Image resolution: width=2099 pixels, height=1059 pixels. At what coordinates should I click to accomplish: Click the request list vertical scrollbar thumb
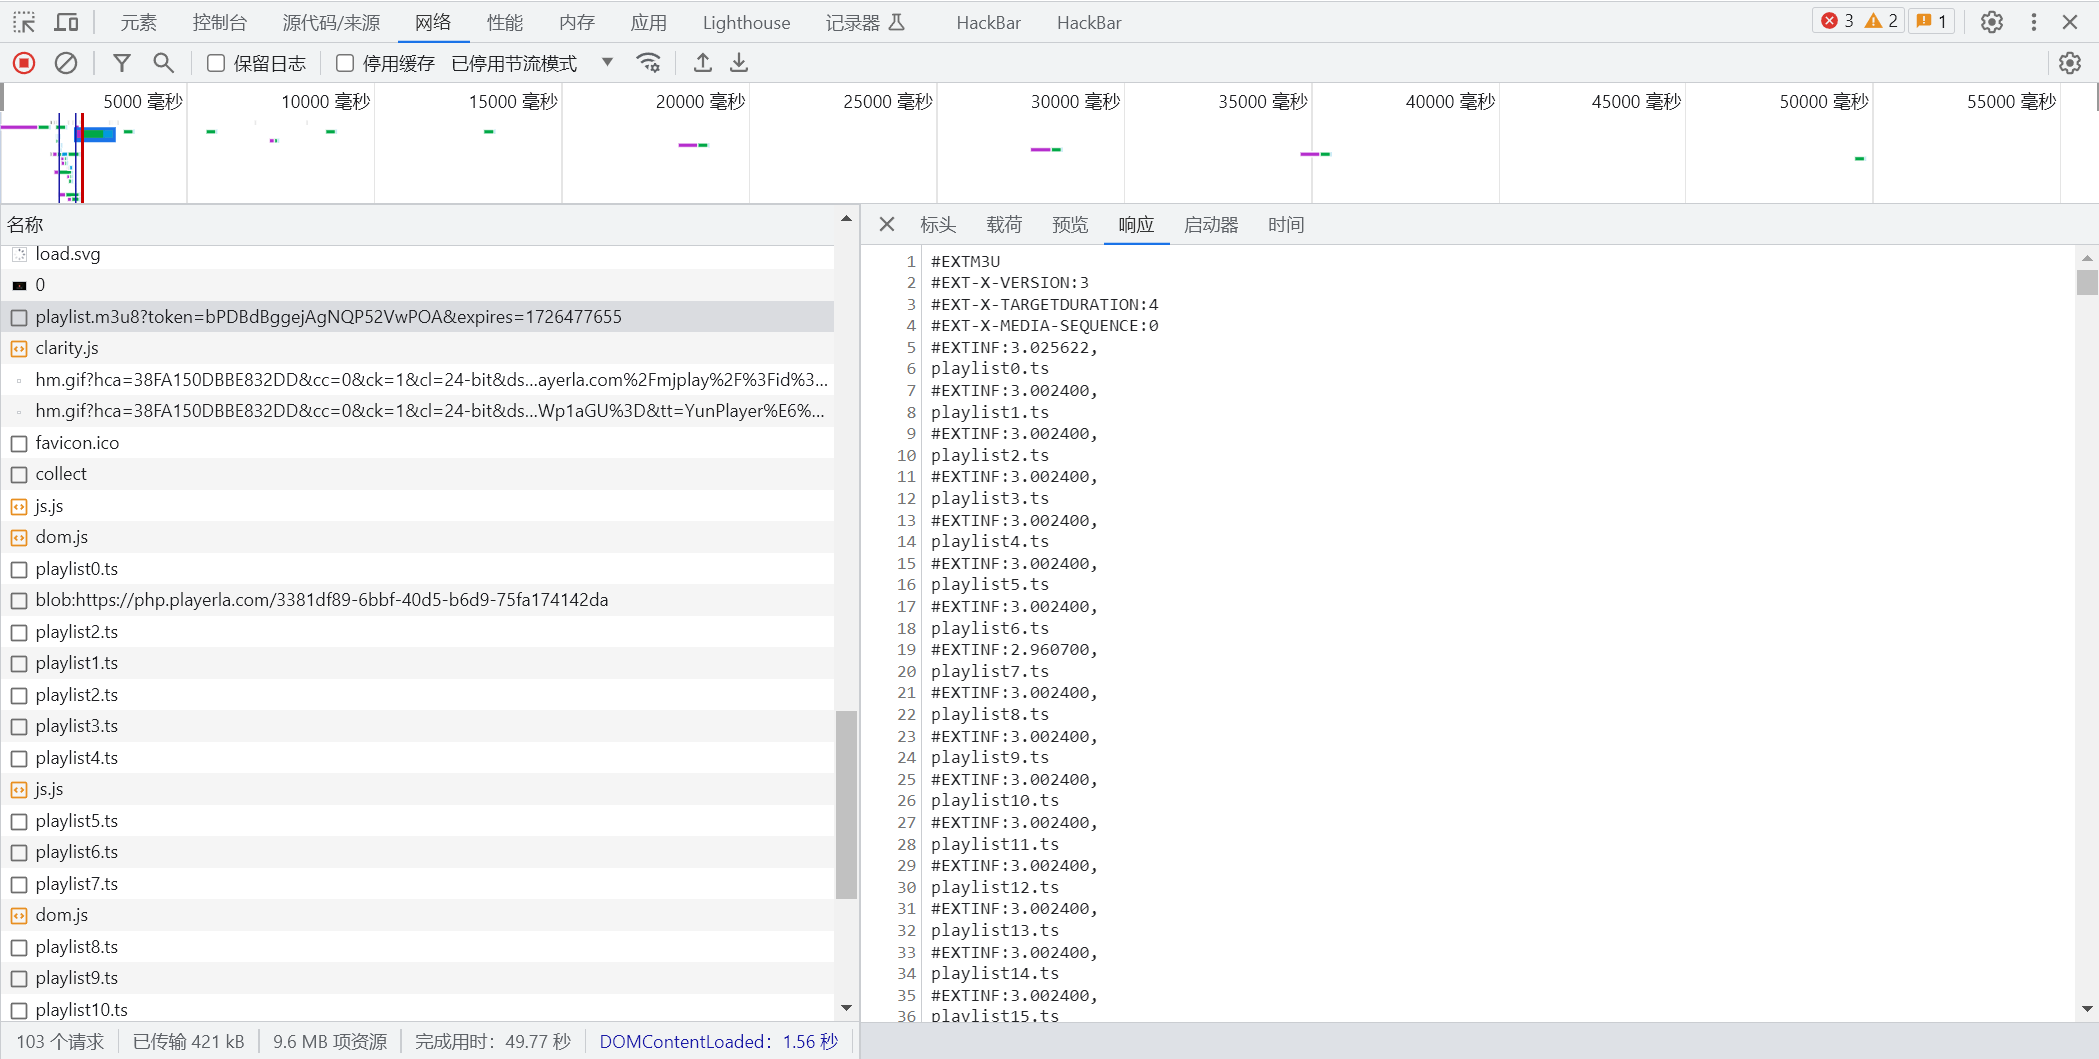pos(846,805)
